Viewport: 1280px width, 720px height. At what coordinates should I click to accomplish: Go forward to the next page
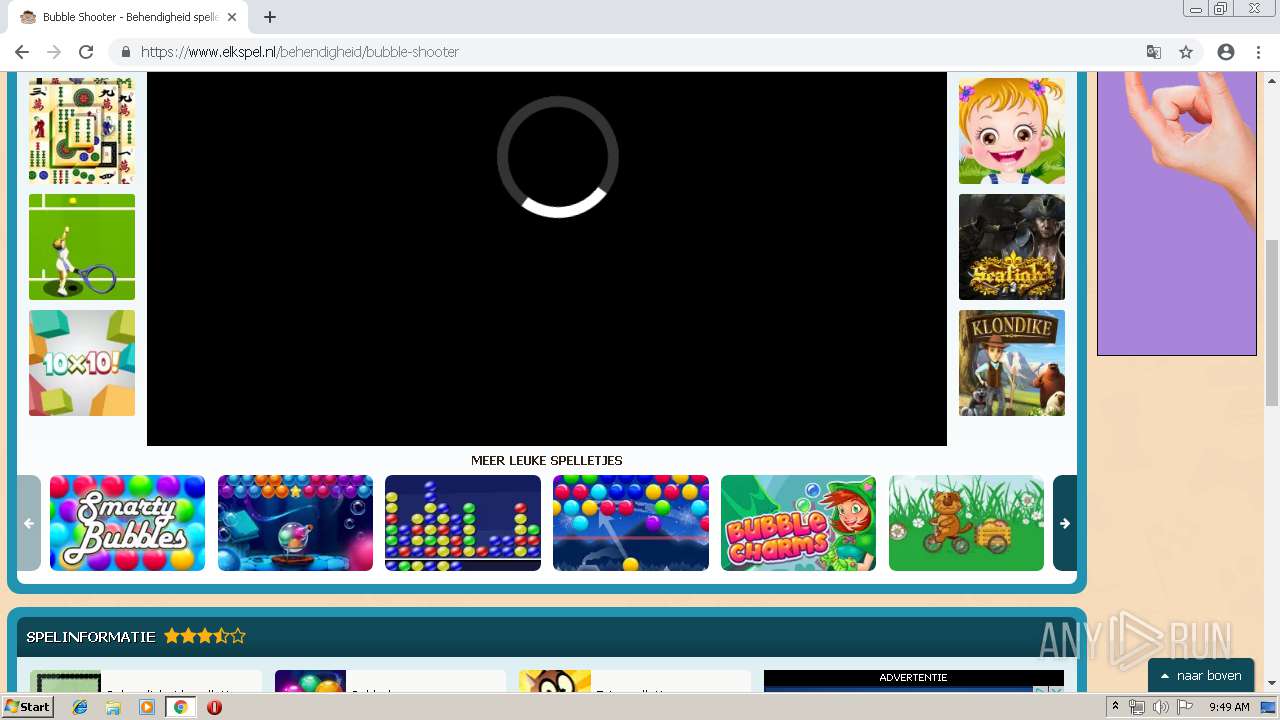pyautogui.click(x=54, y=52)
